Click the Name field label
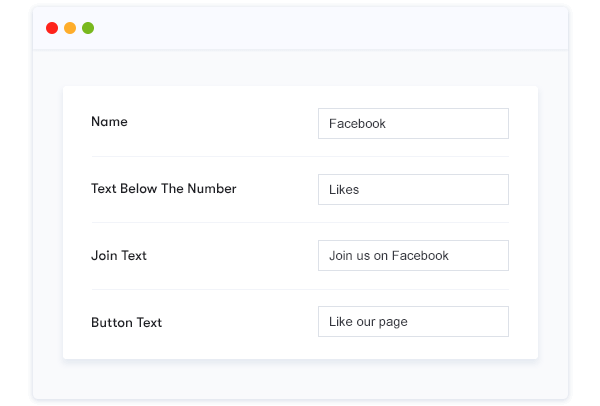600x406 pixels. (109, 122)
